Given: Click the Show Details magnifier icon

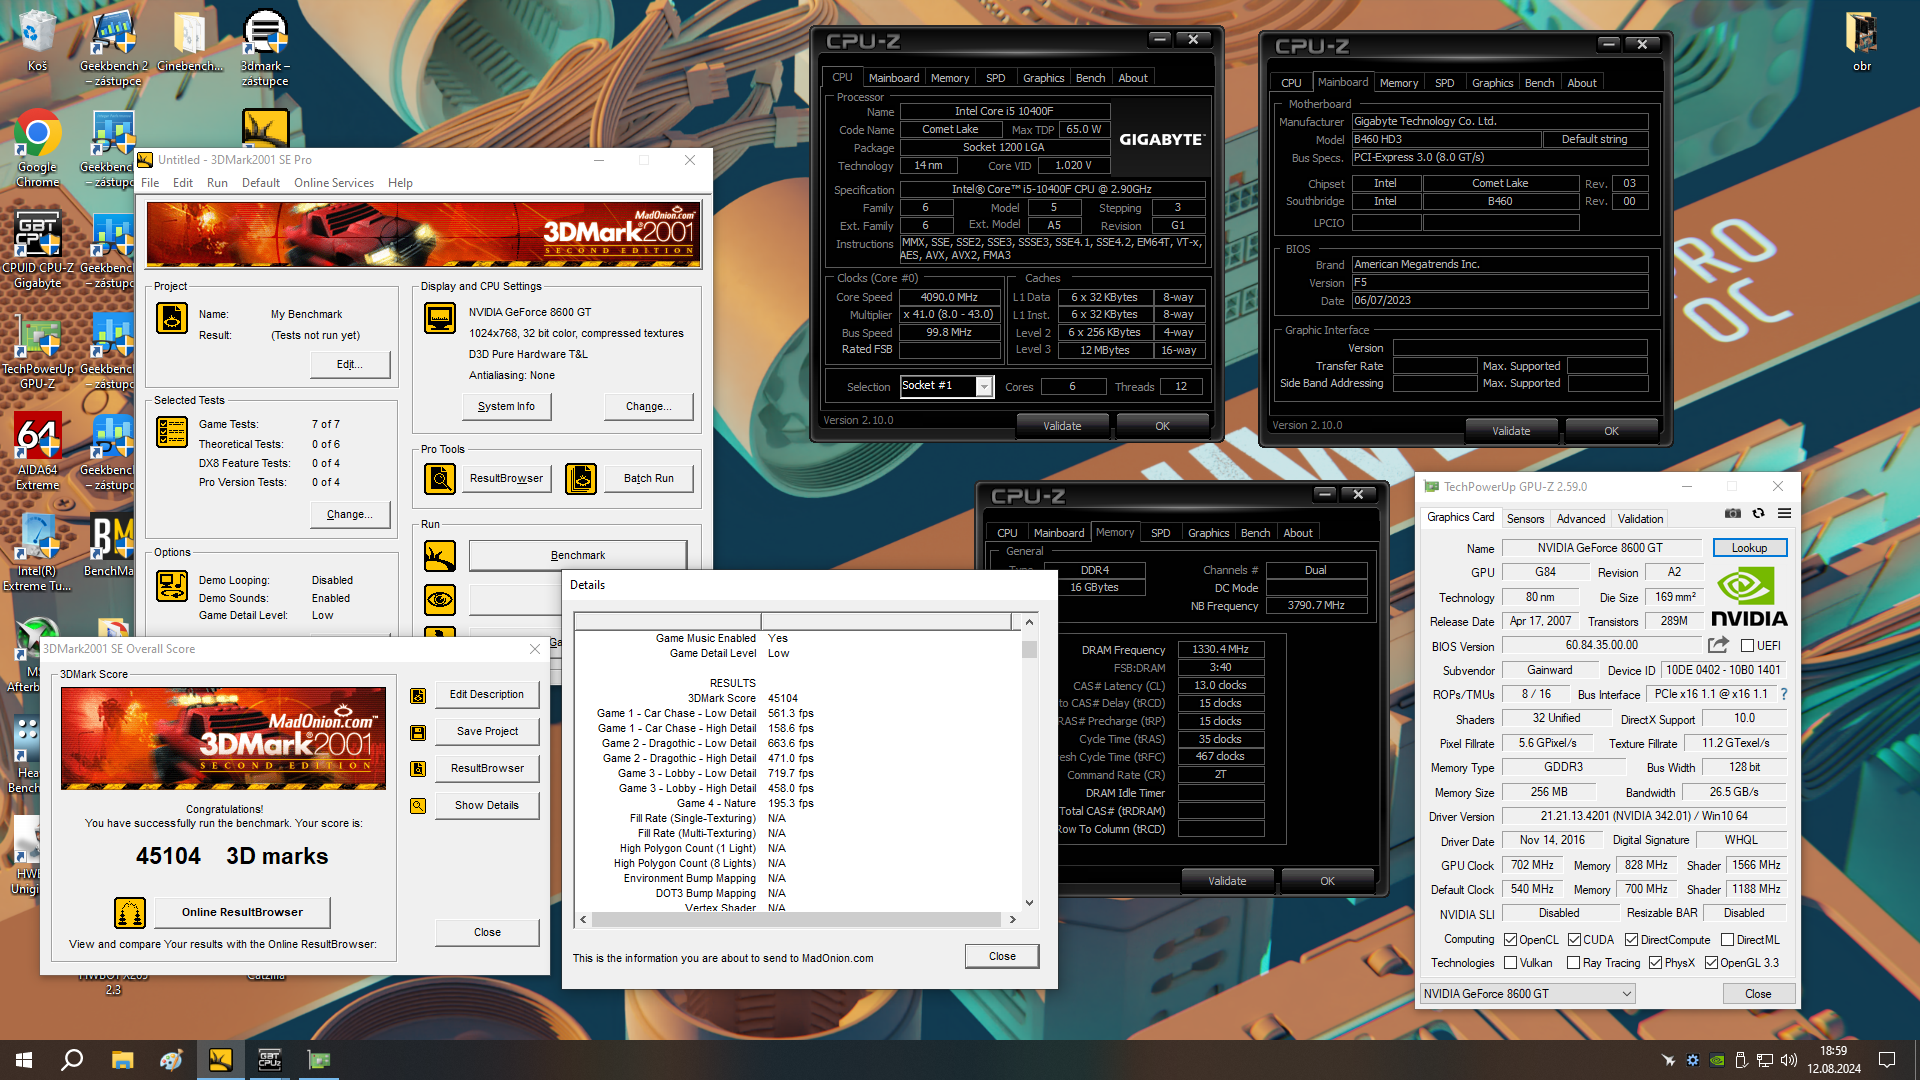Looking at the screenshot, I should 418,806.
